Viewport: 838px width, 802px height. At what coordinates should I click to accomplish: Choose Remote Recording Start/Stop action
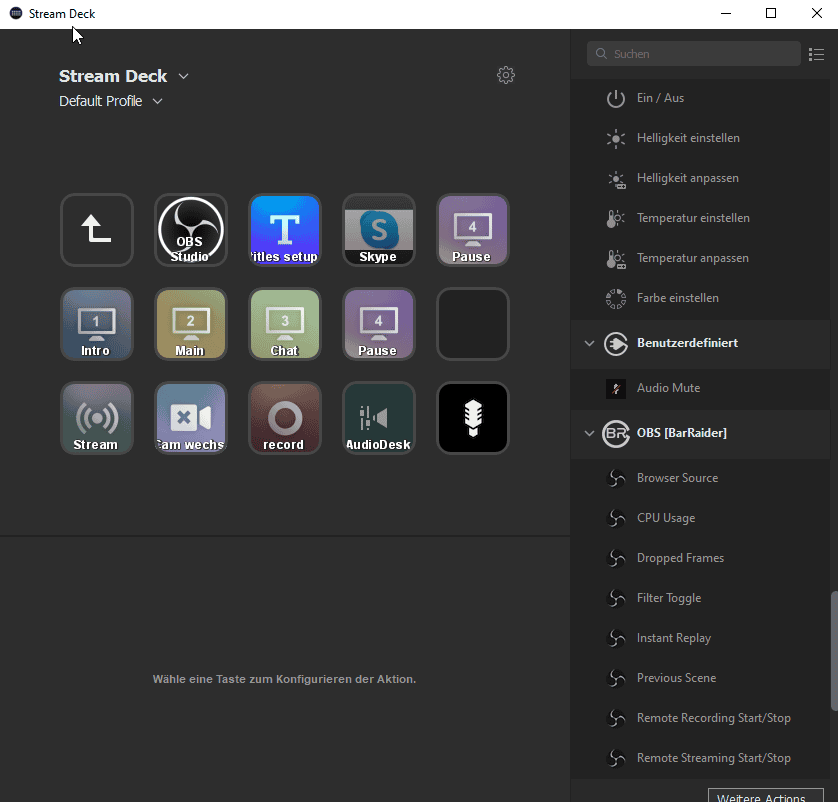coord(700,719)
